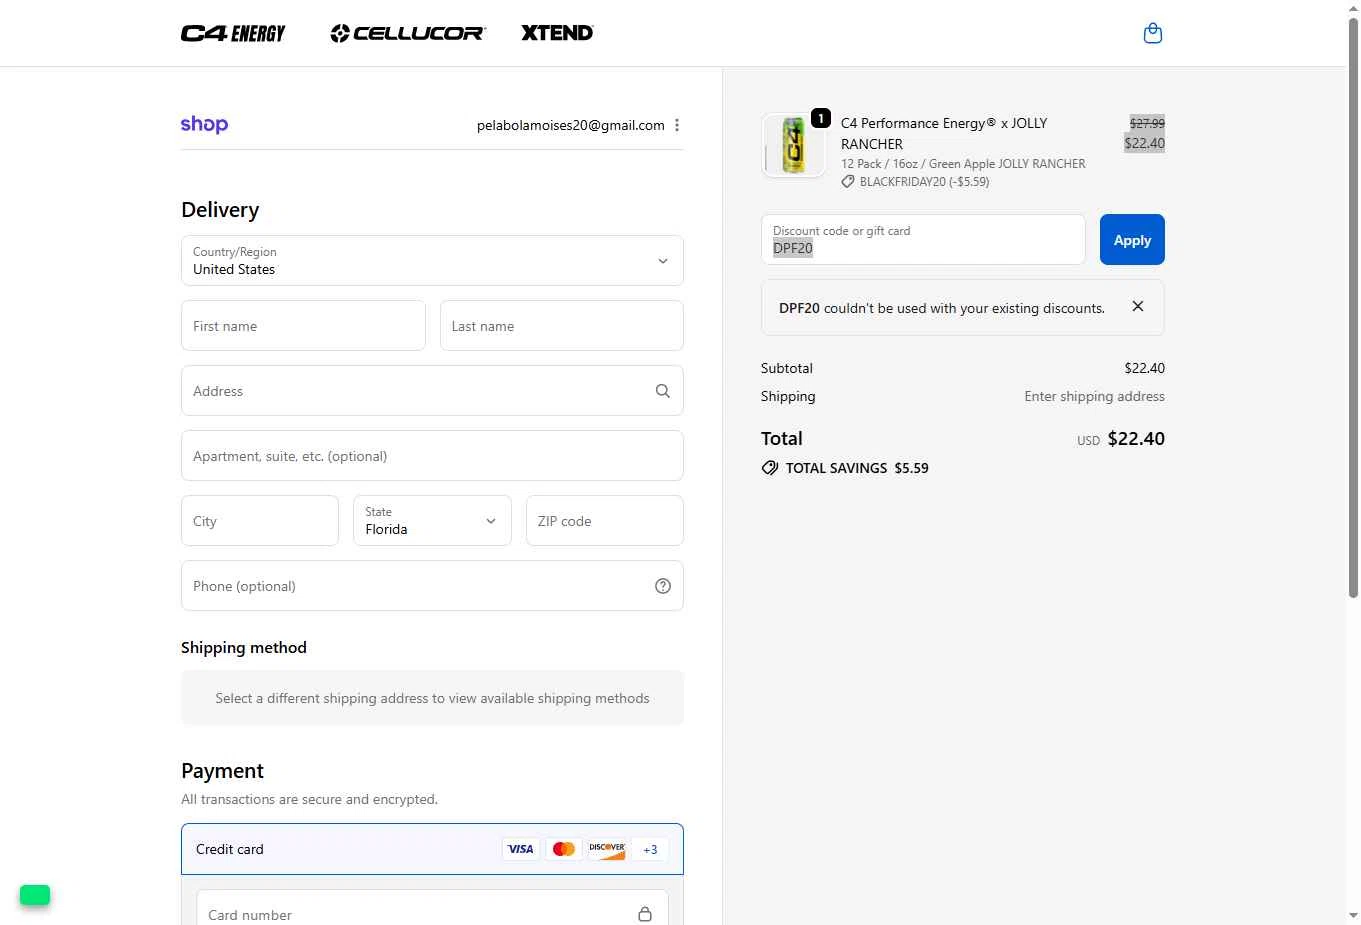Click the XTEND logo
This screenshot has height=925, width=1361.
557,33
